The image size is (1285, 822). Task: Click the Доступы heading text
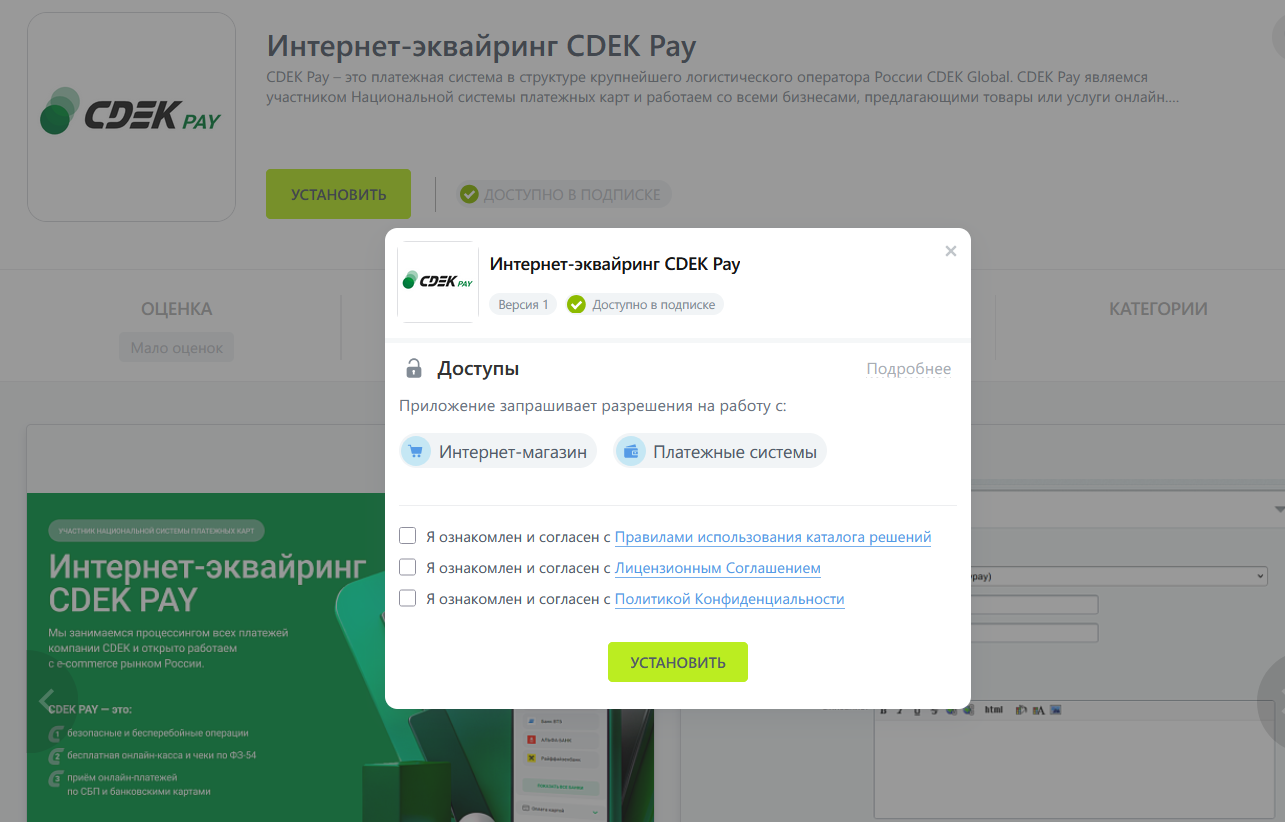point(478,369)
